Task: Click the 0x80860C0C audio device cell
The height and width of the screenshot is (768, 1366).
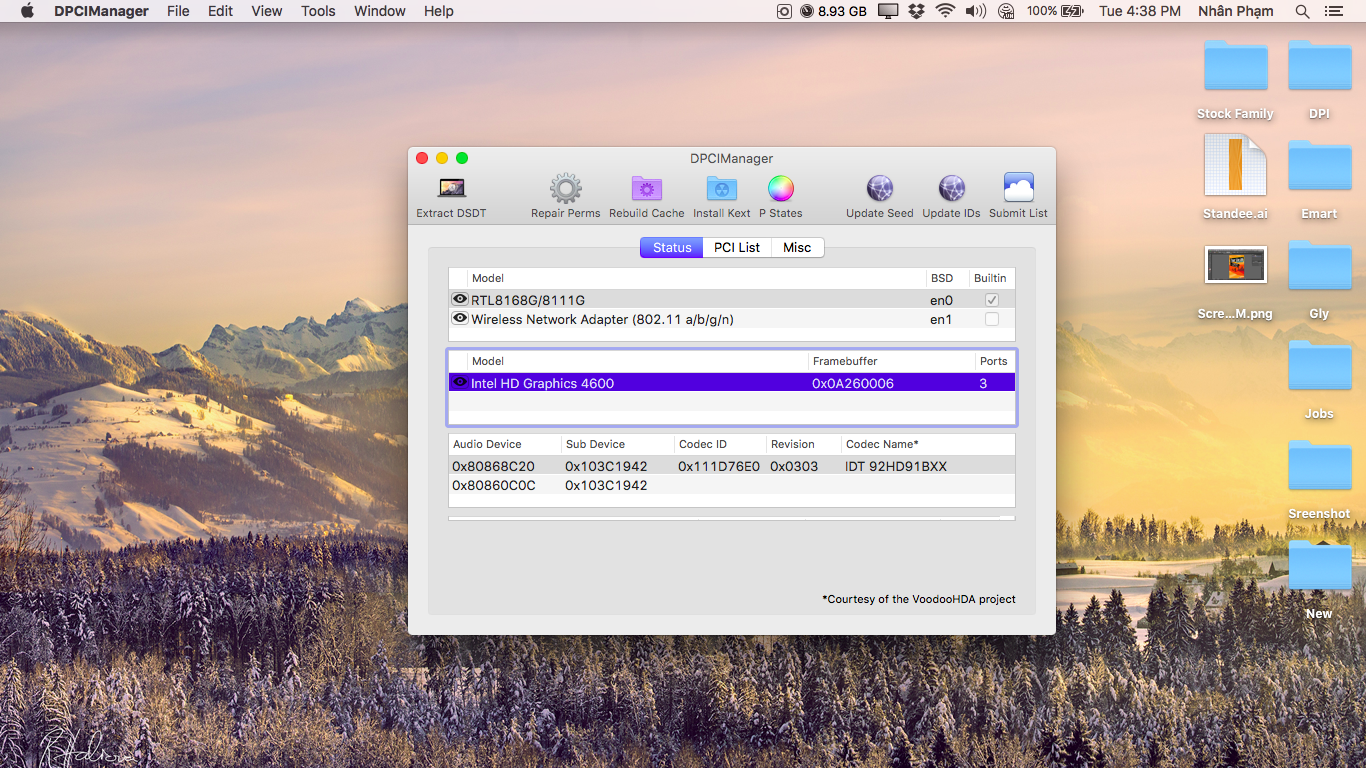Action: (493, 485)
